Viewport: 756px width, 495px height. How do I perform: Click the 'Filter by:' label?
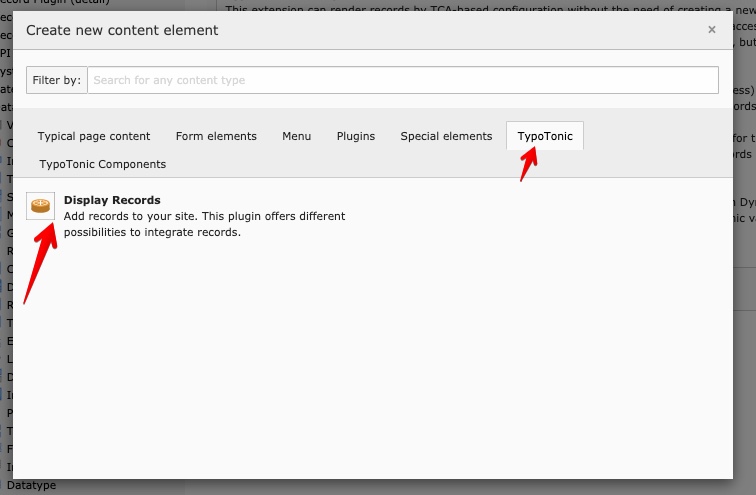pyautogui.click(x=57, y=80)
